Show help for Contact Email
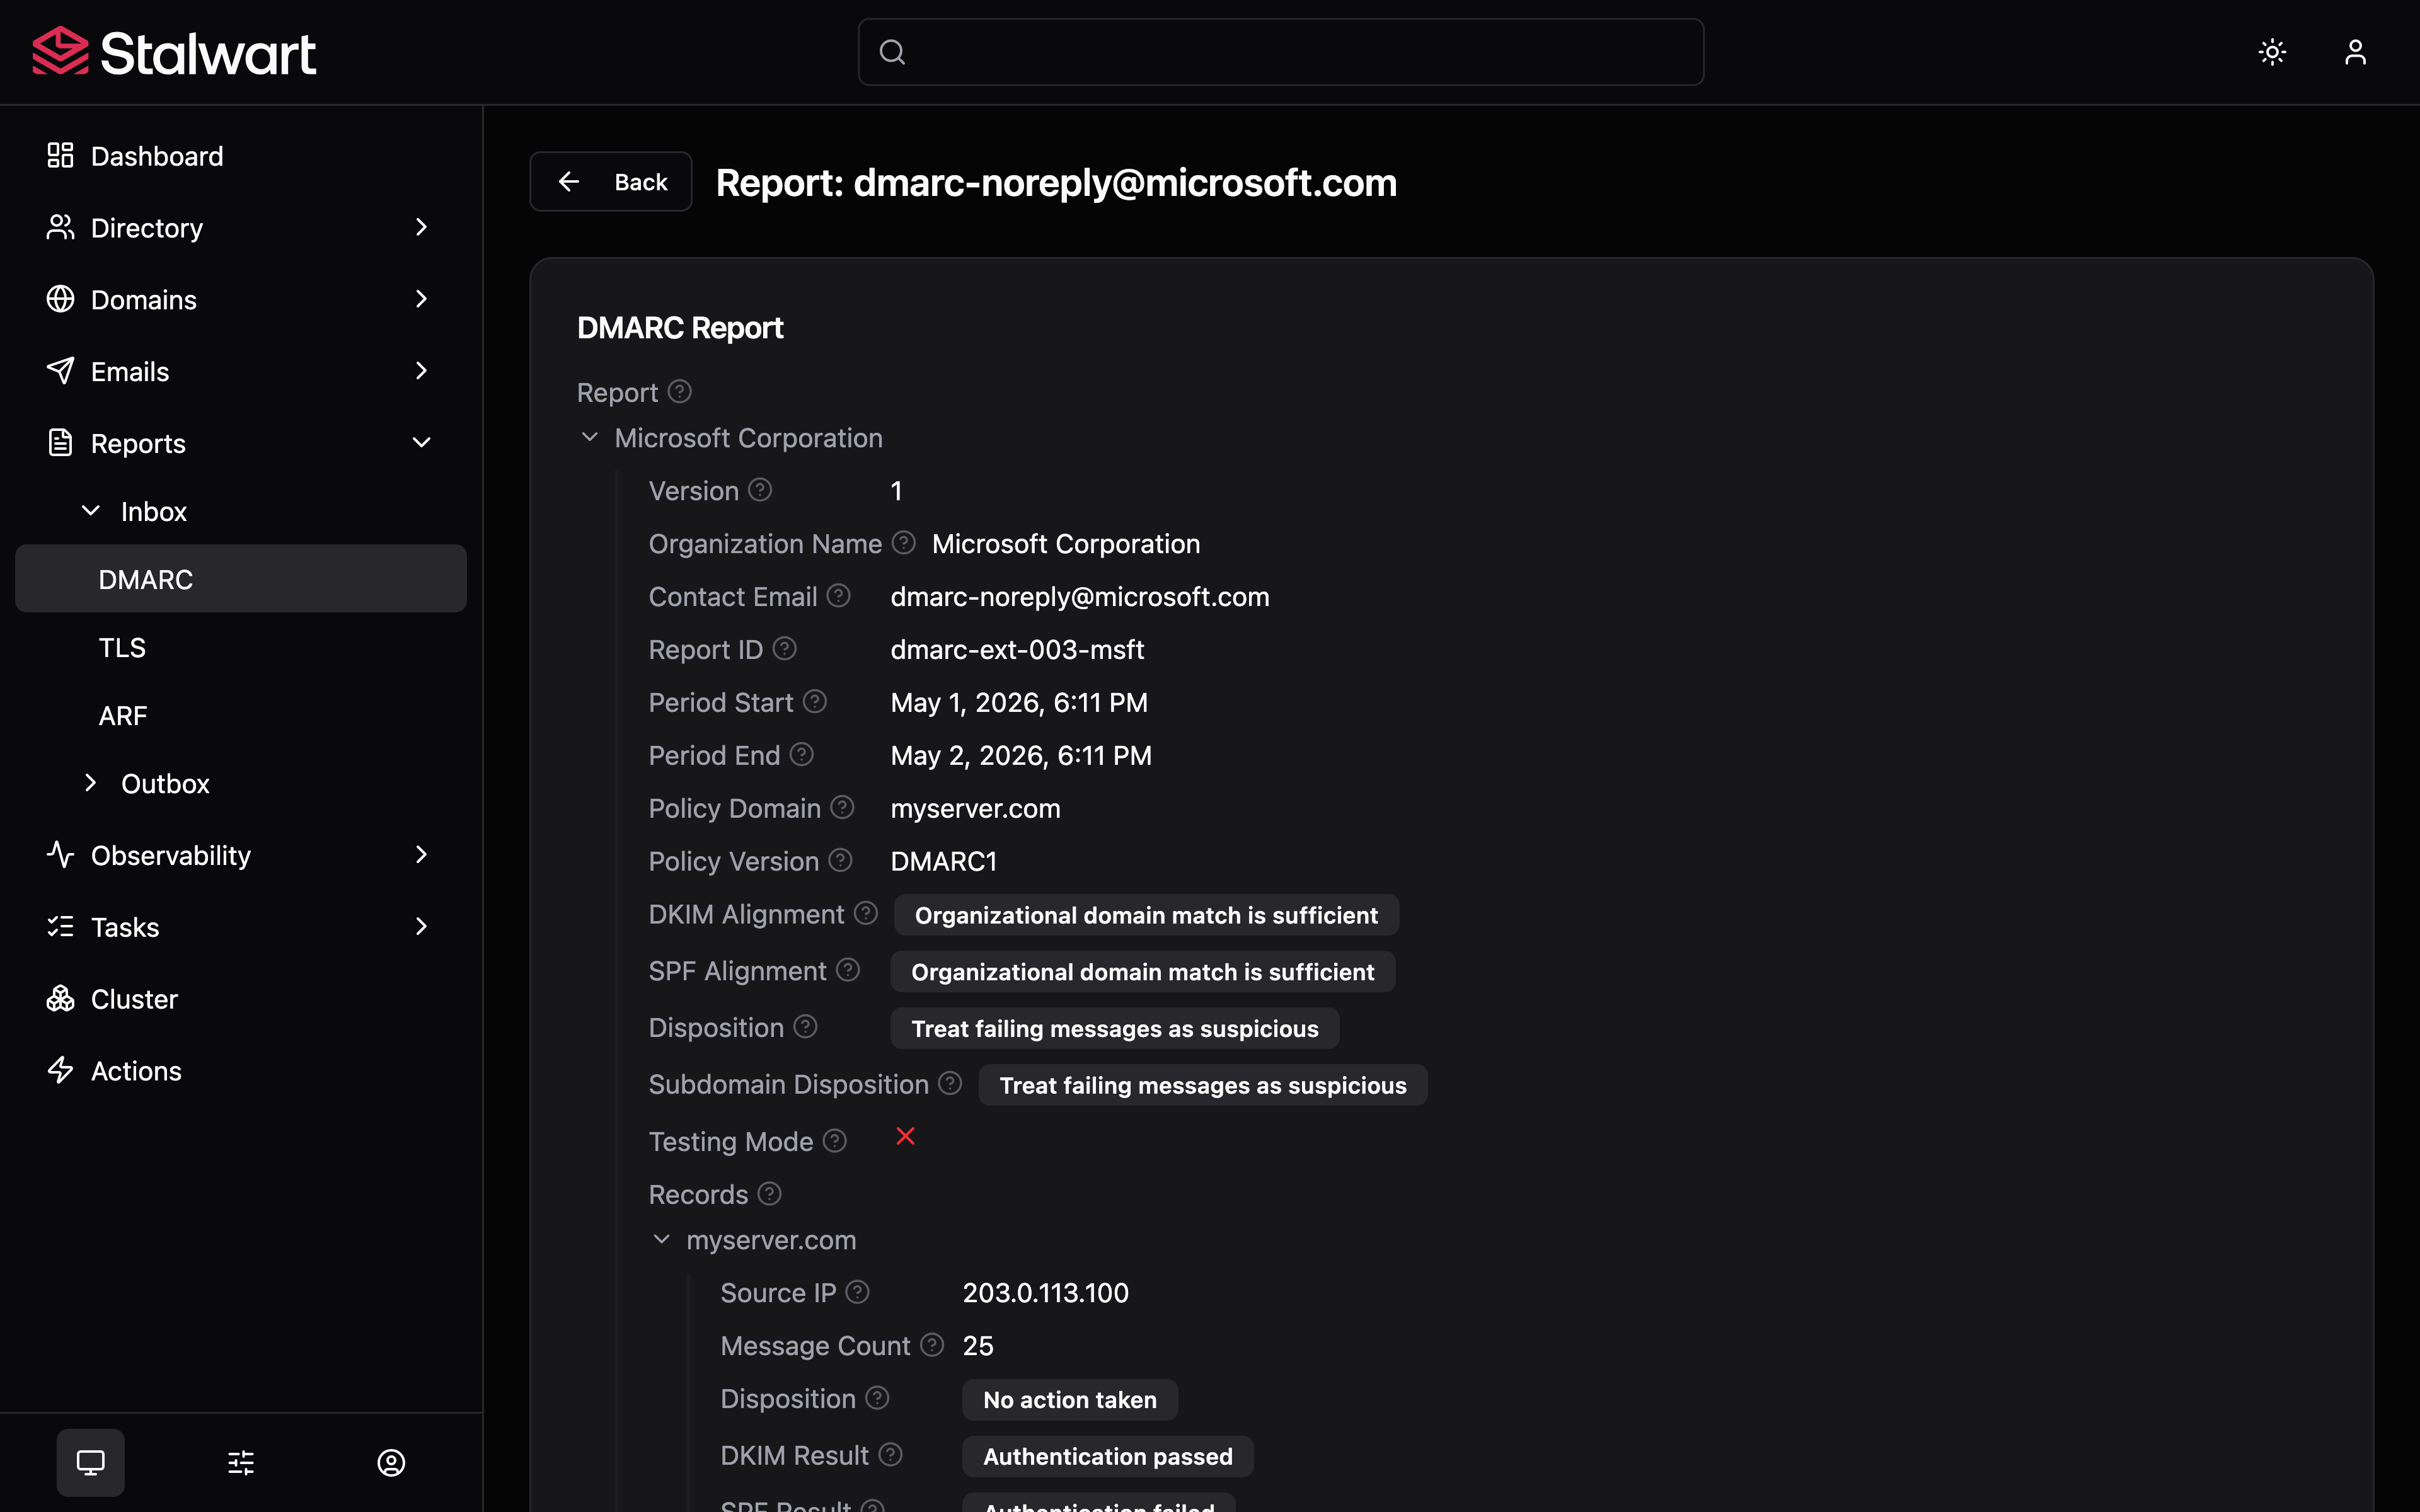 (x=839, y=596)
